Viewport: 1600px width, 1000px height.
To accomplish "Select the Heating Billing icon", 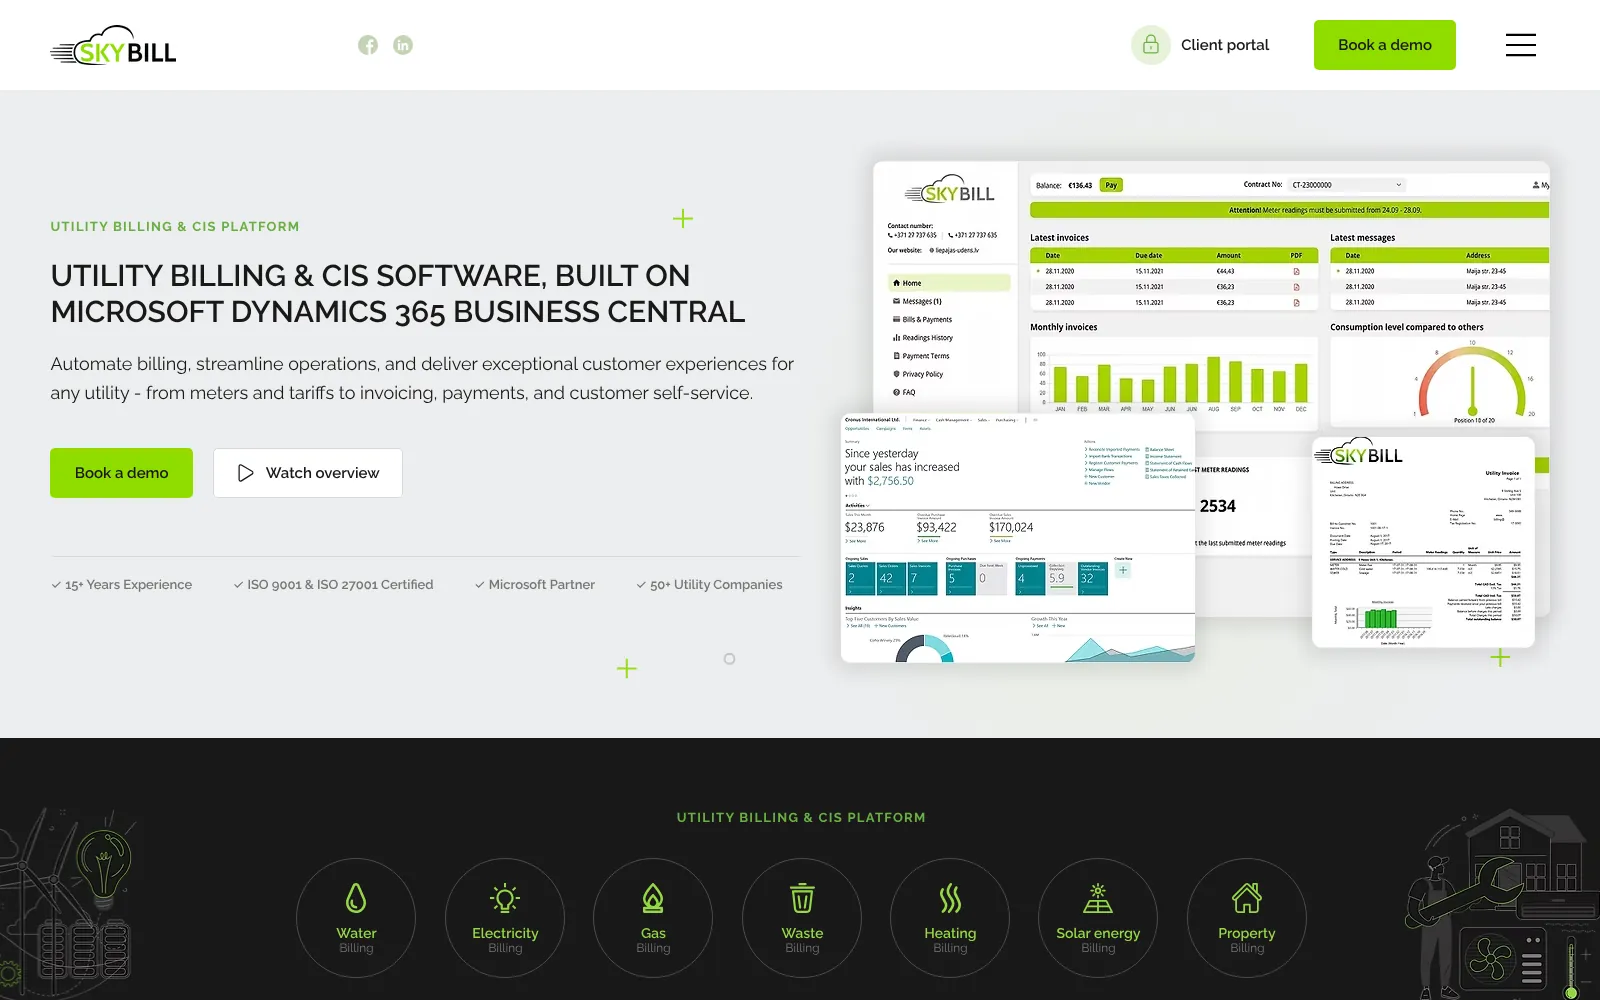I will coord(950,898).
